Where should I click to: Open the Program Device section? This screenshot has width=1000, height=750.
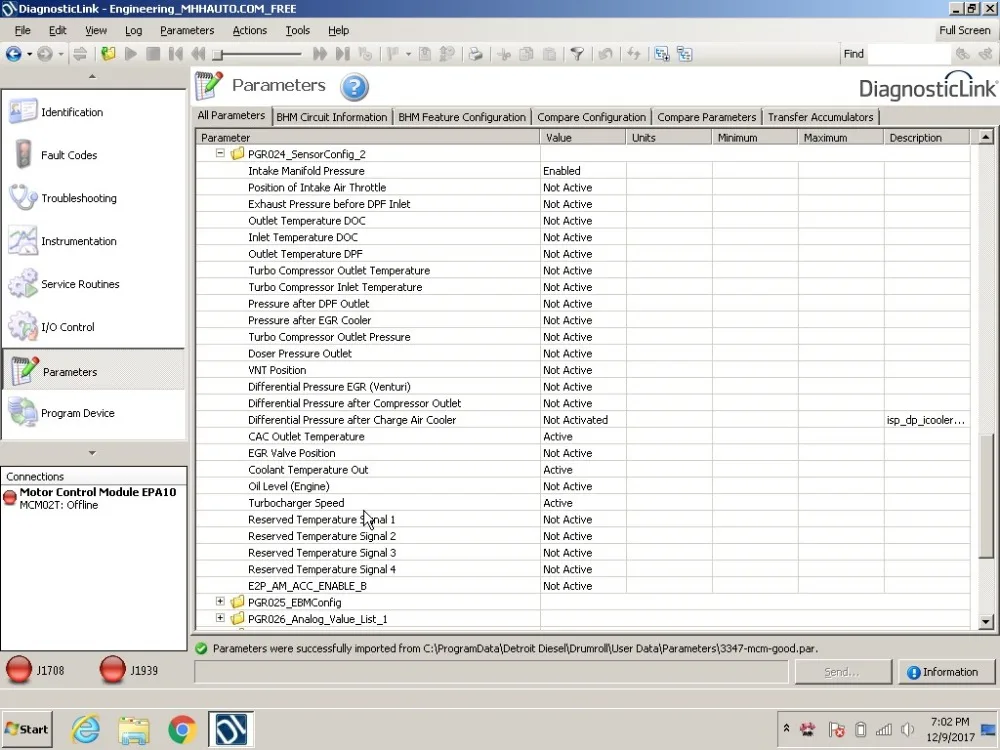tap(77, 413)
